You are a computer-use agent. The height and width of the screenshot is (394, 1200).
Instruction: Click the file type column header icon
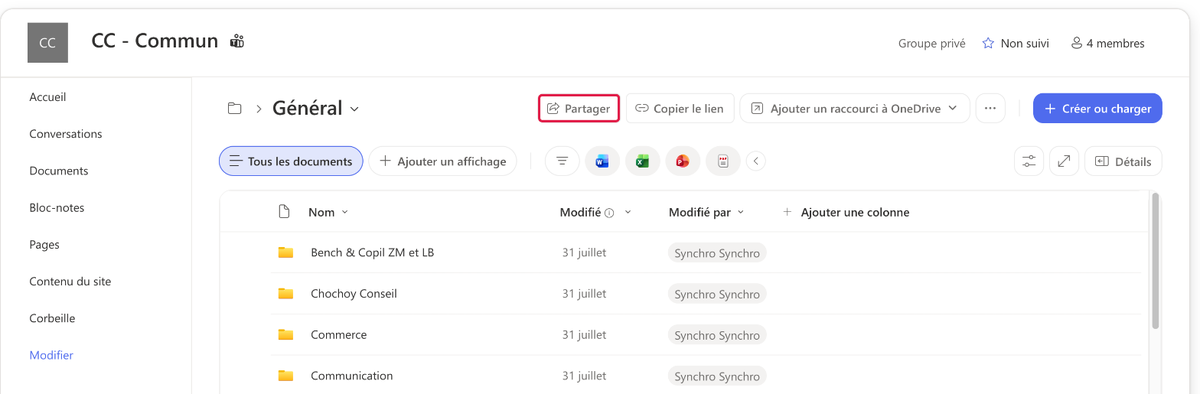[x=284, y=212]
